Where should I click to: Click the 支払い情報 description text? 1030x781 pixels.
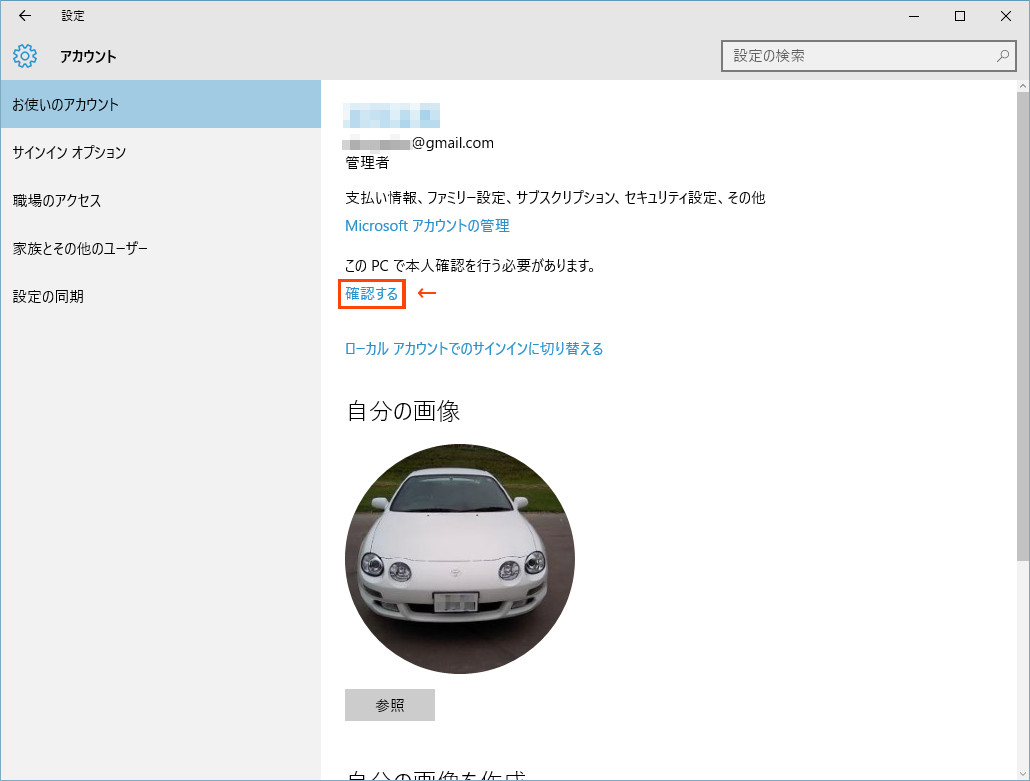[x=555, y=198]
